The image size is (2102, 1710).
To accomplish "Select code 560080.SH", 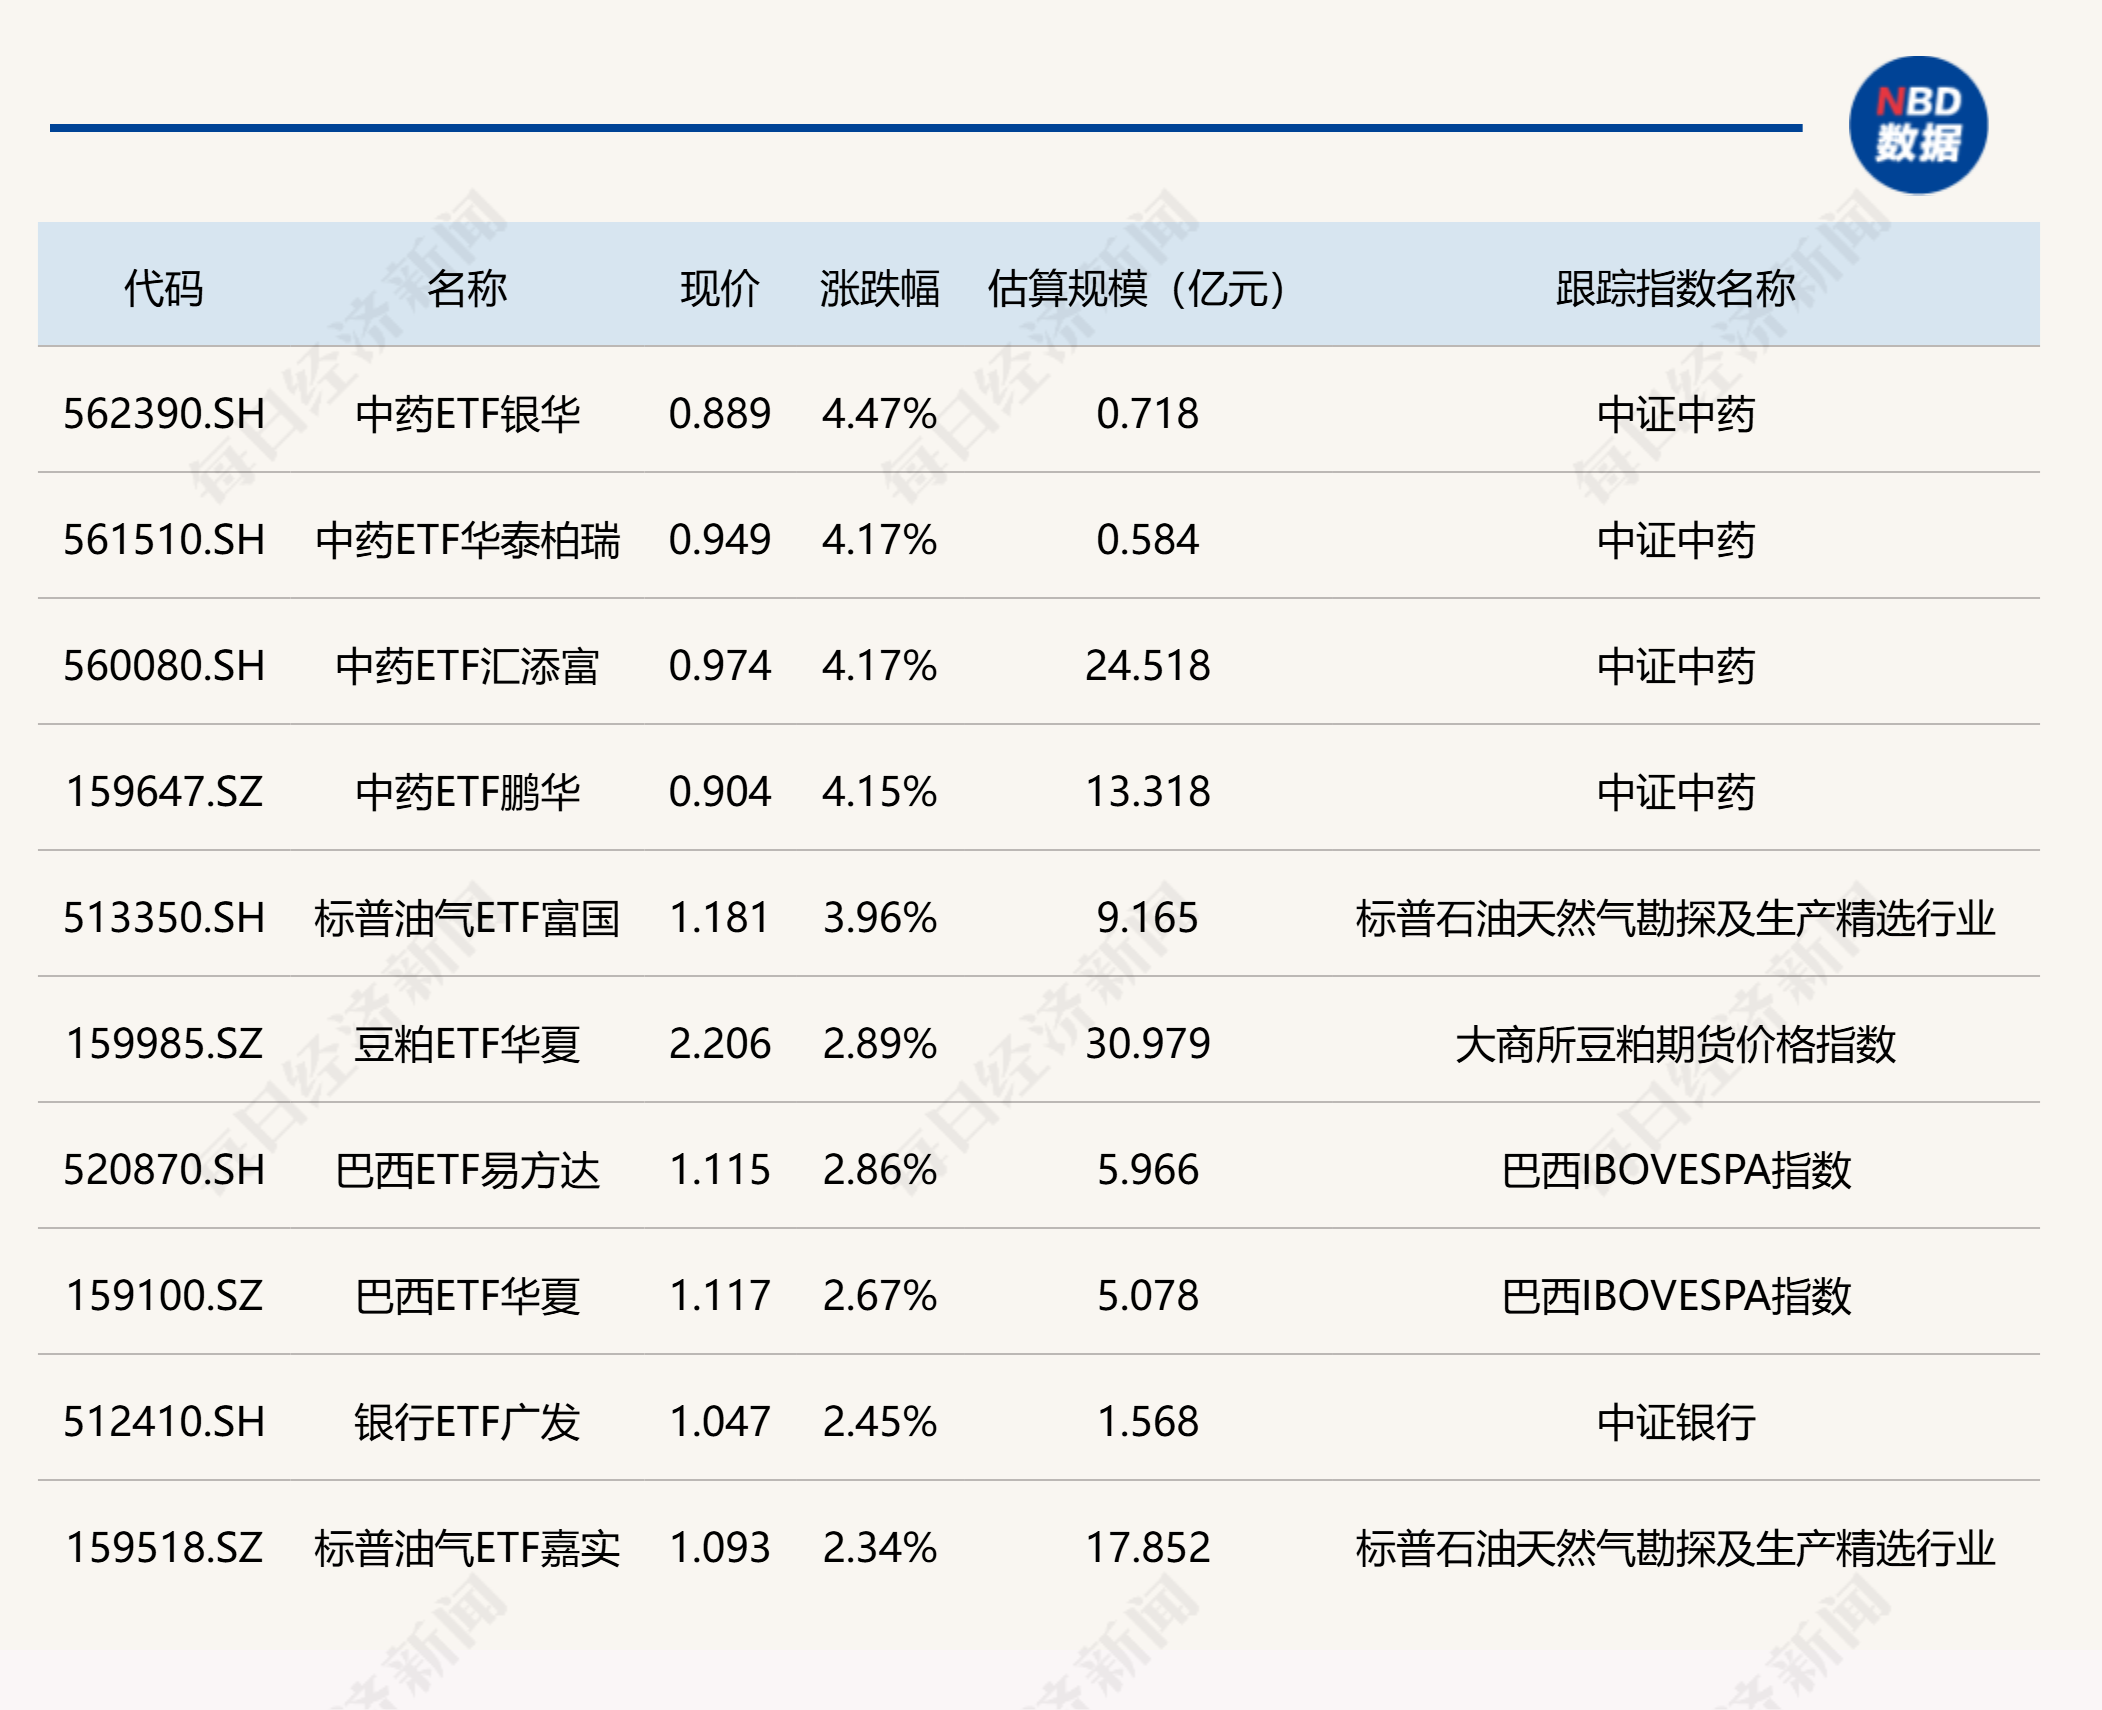I will point(164,666).
